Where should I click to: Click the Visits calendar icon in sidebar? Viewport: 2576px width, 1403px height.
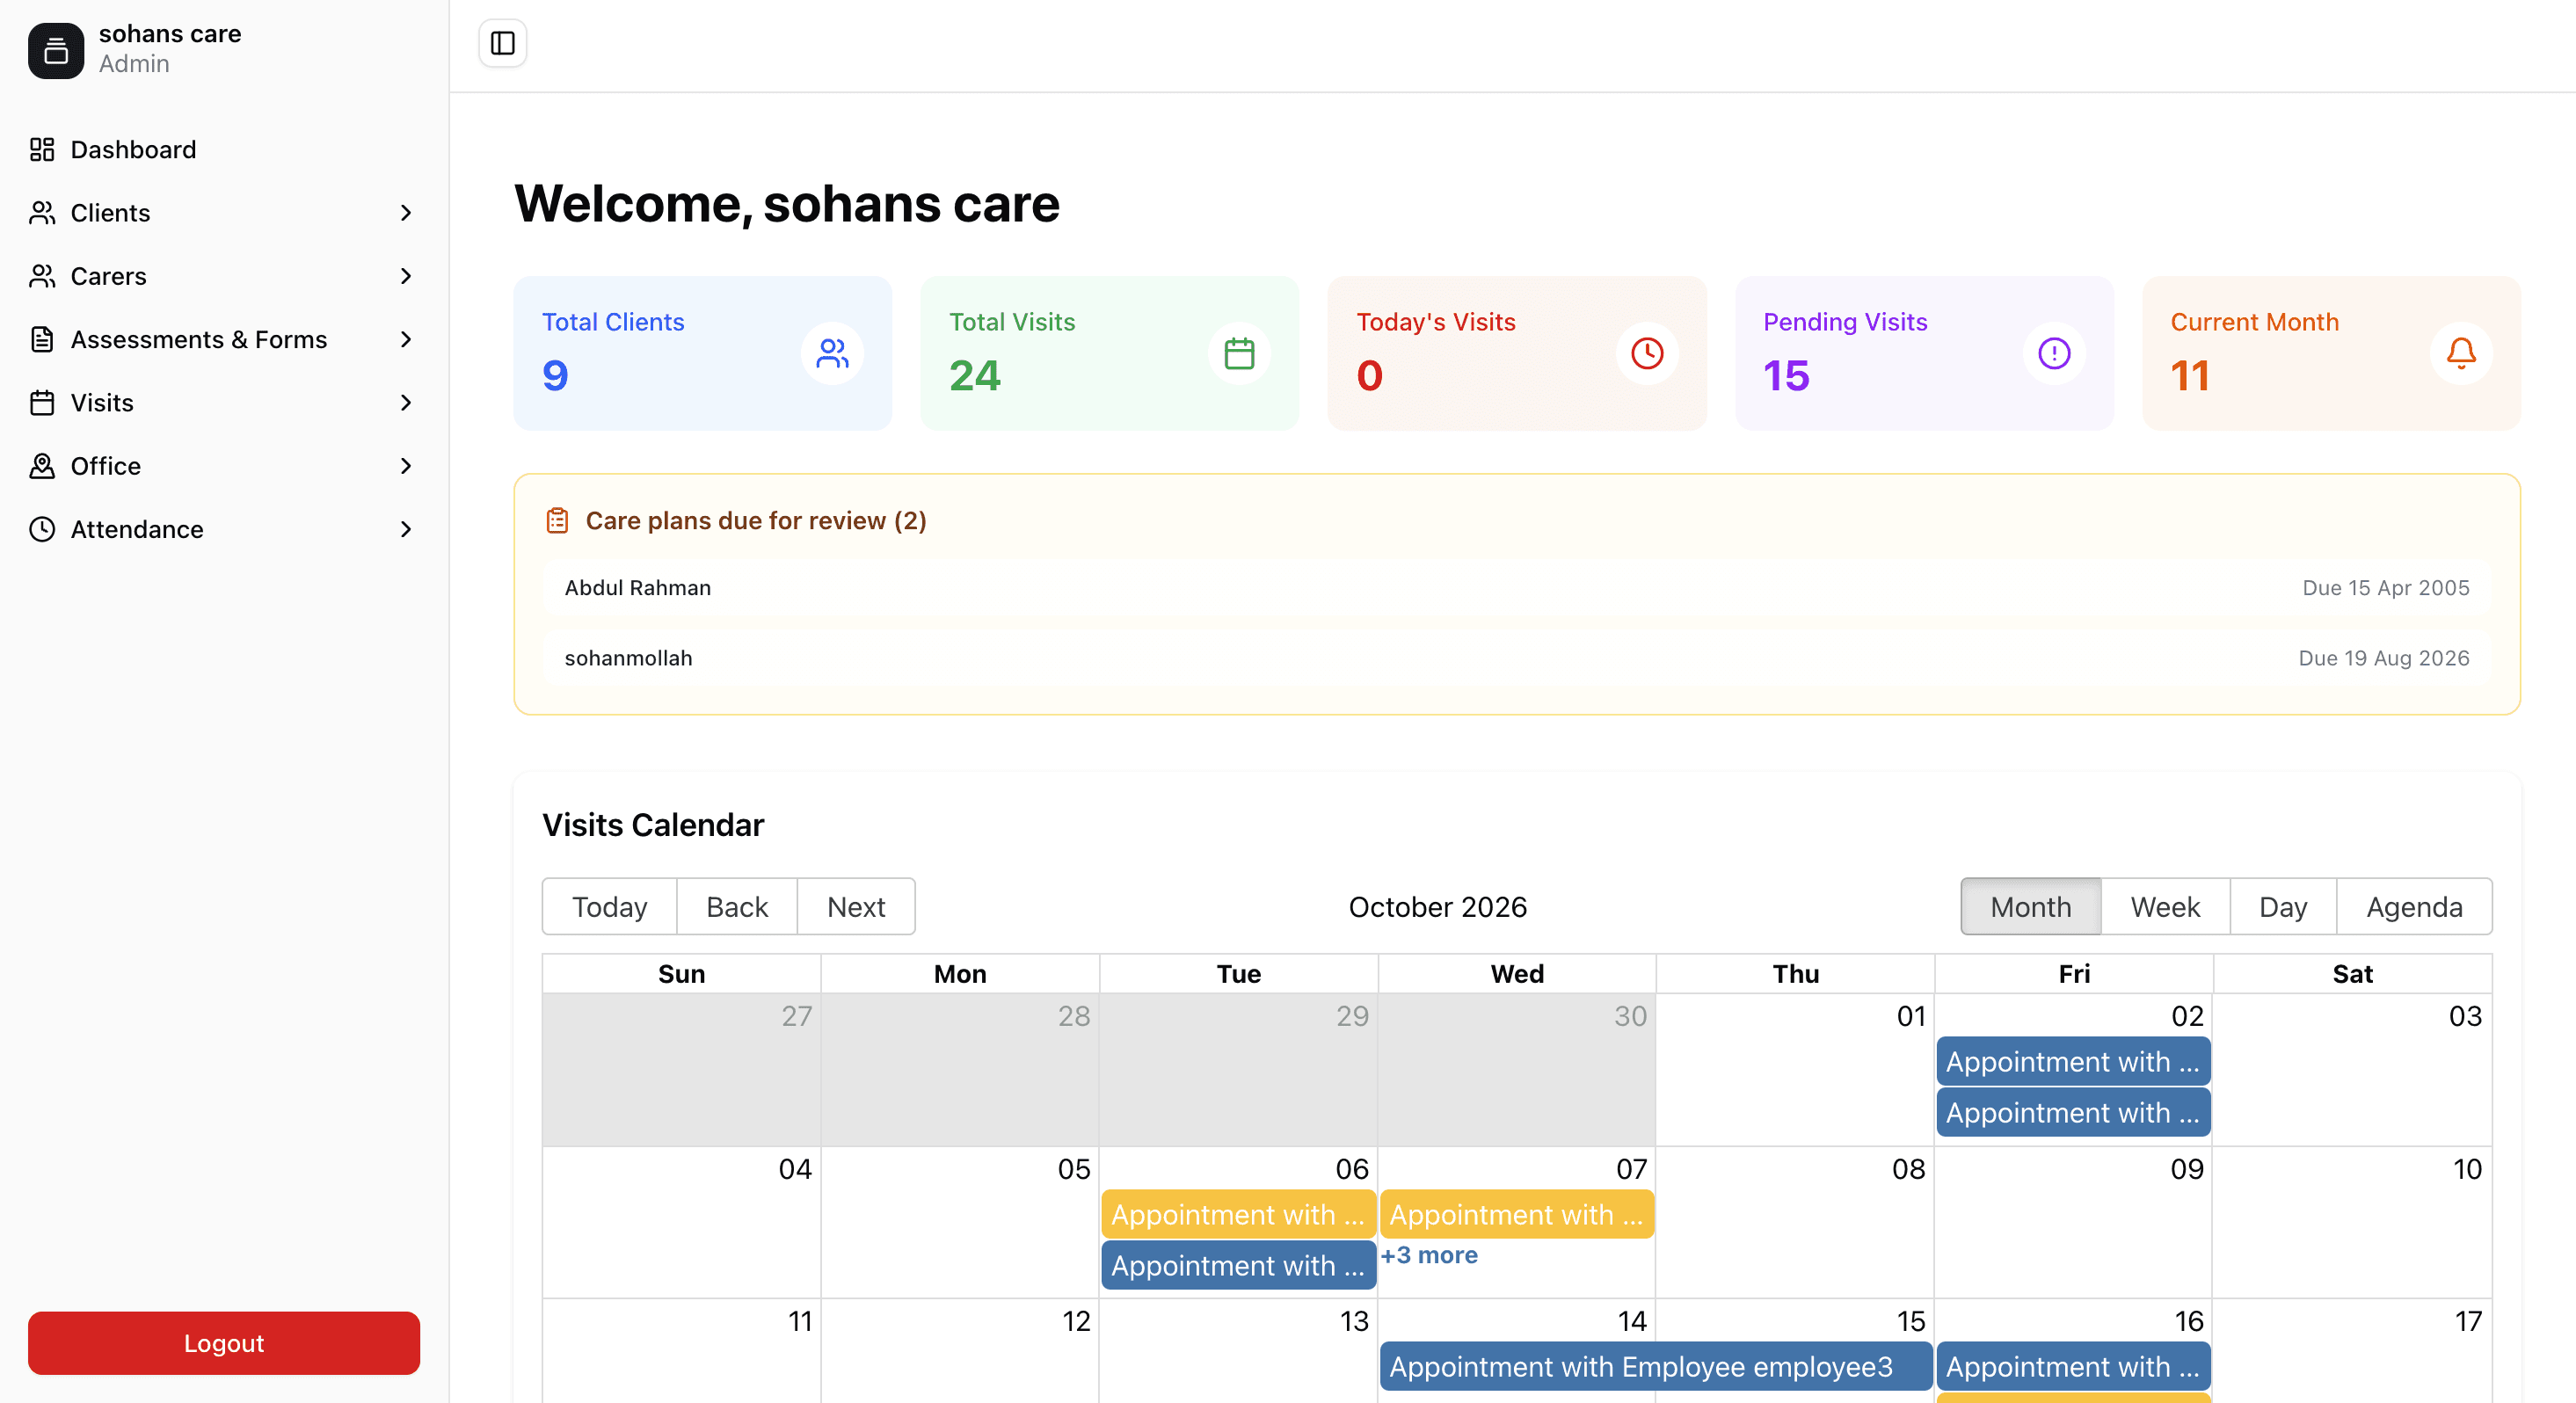coord(42,403)
